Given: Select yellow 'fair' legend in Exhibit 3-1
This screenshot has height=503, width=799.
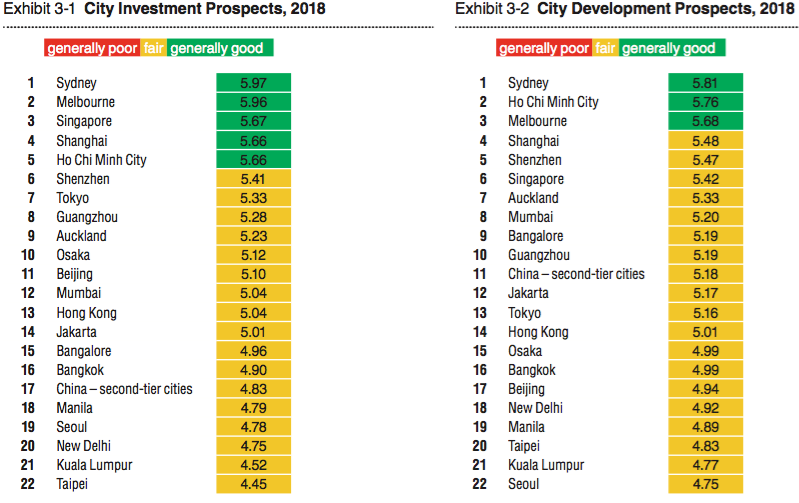Looking at the screenshot, I should 153,48.
